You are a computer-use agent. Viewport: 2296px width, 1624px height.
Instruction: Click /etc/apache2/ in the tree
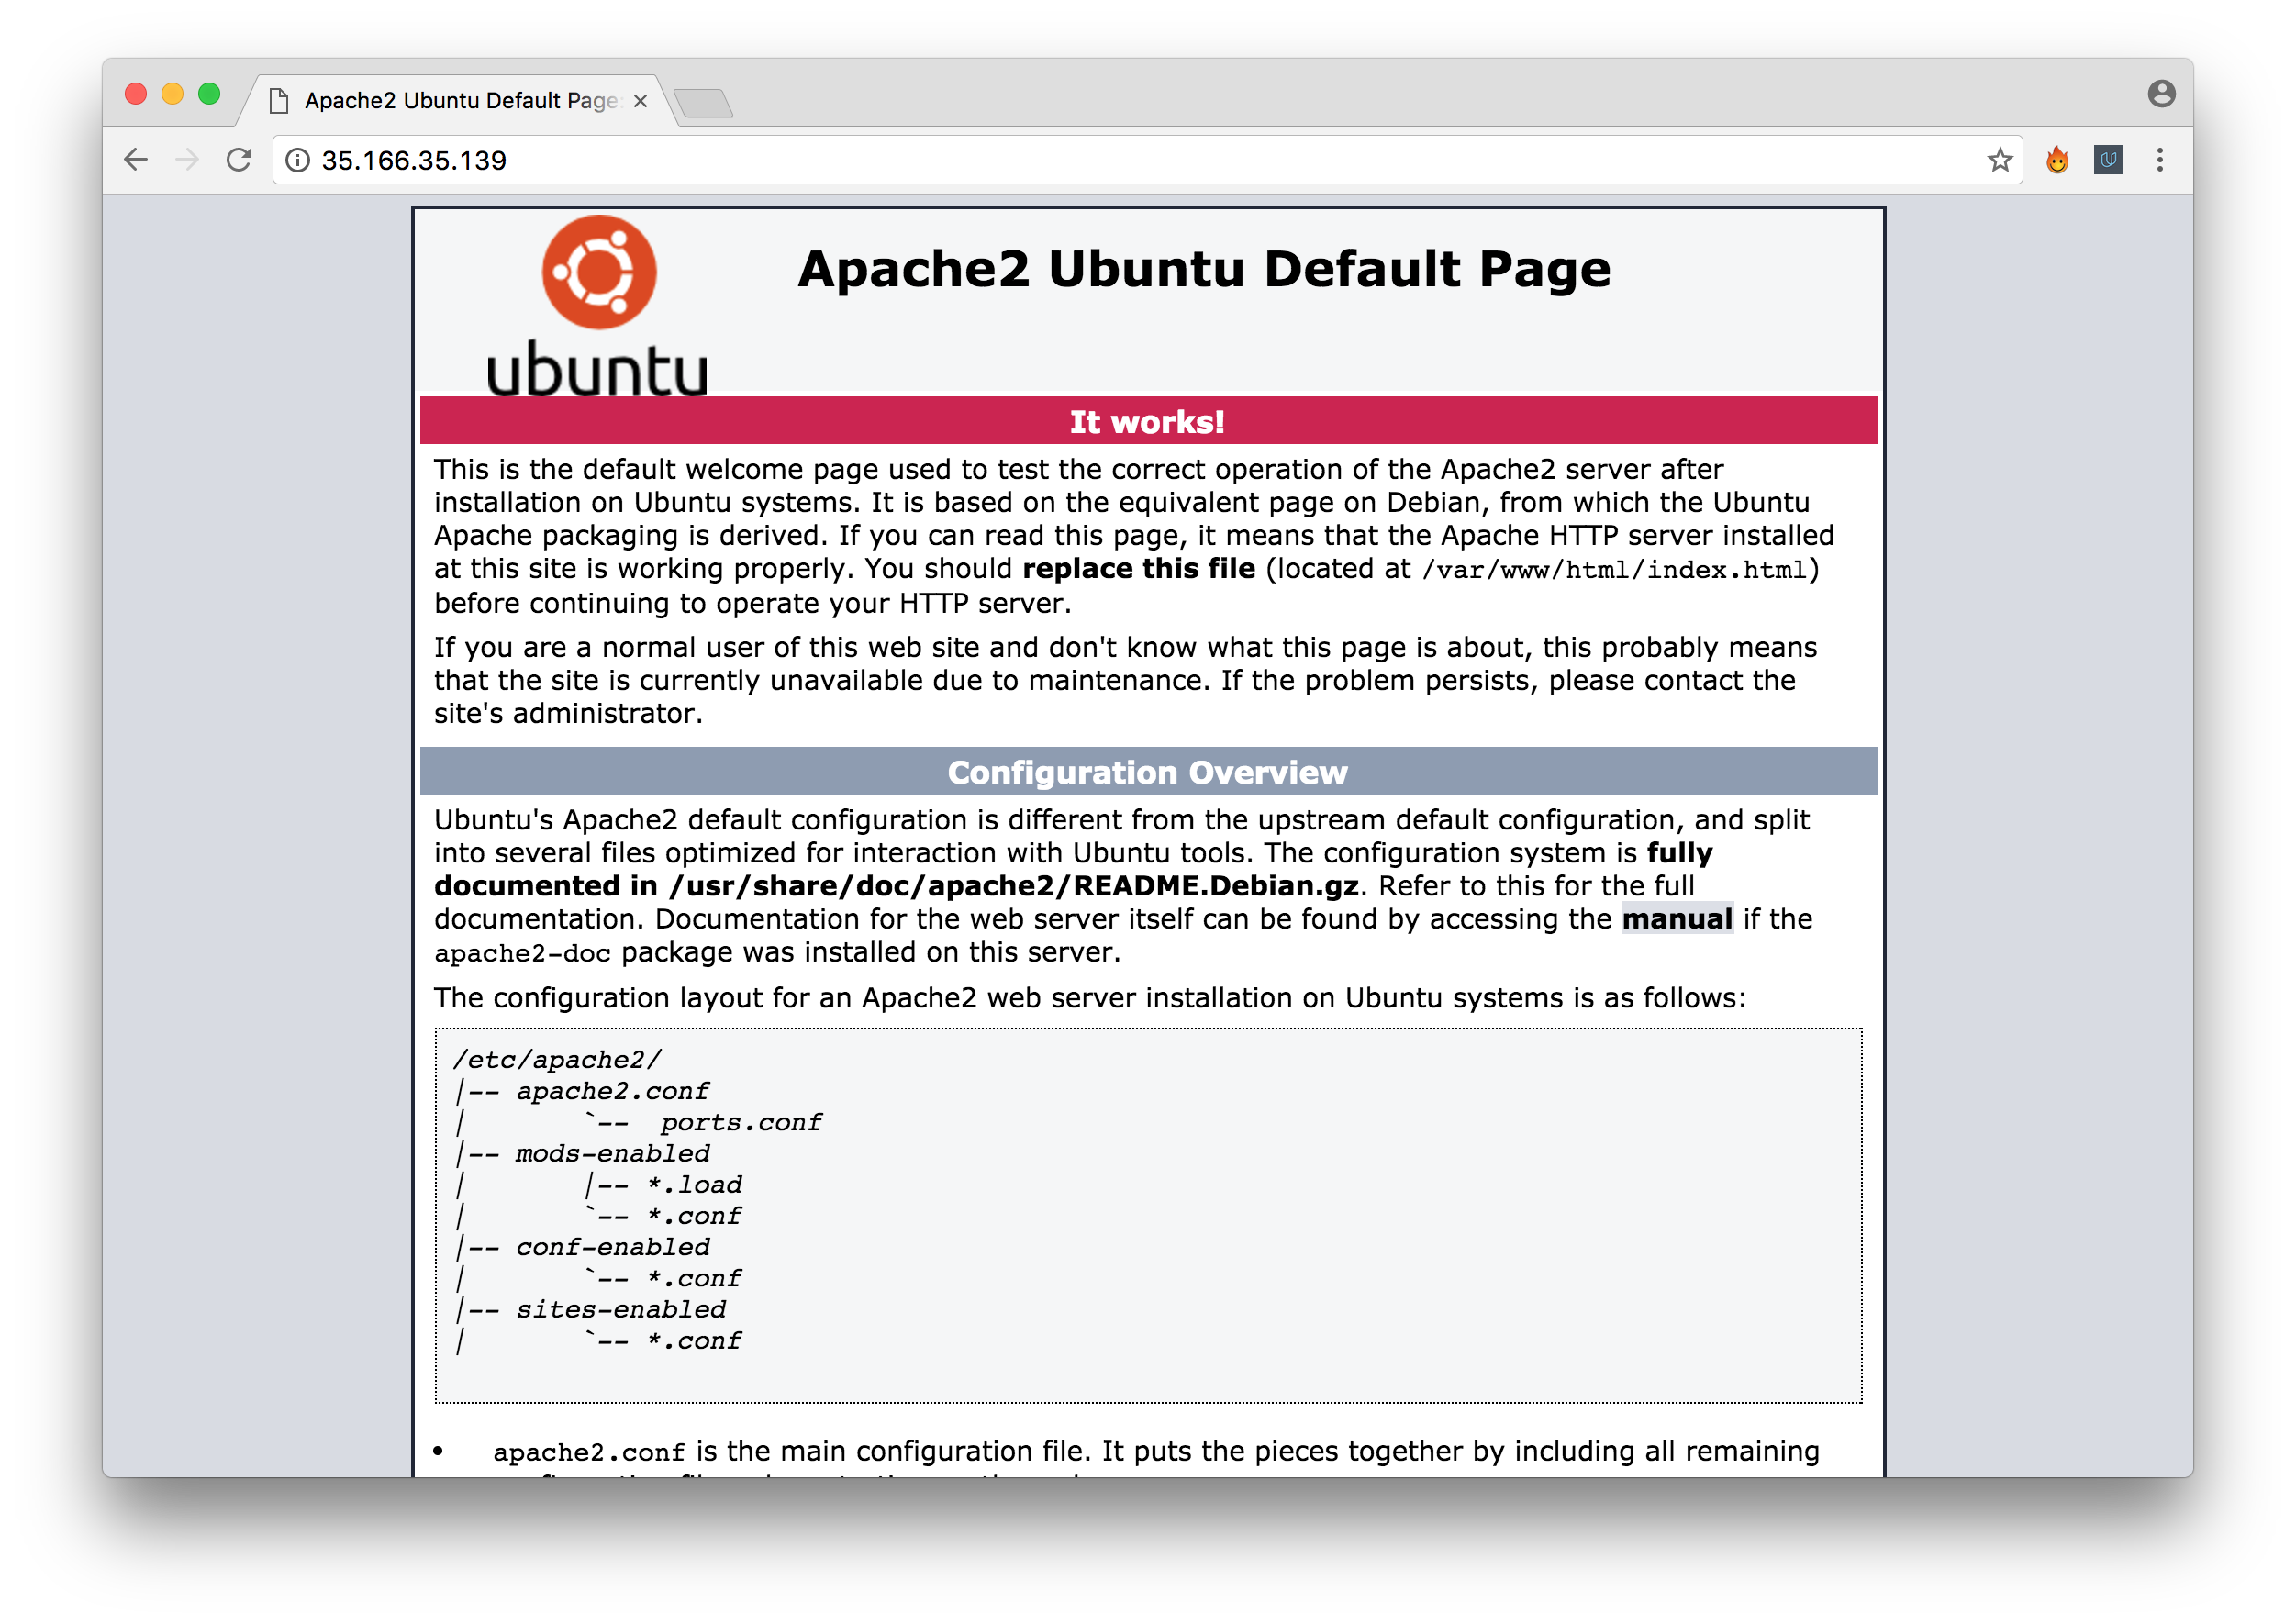557,1059
